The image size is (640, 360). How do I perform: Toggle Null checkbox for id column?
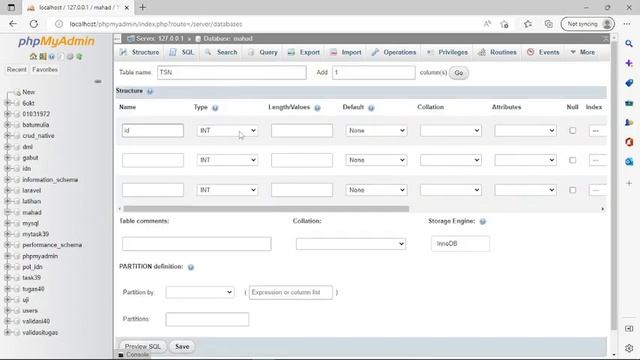[x=572, y=131]
